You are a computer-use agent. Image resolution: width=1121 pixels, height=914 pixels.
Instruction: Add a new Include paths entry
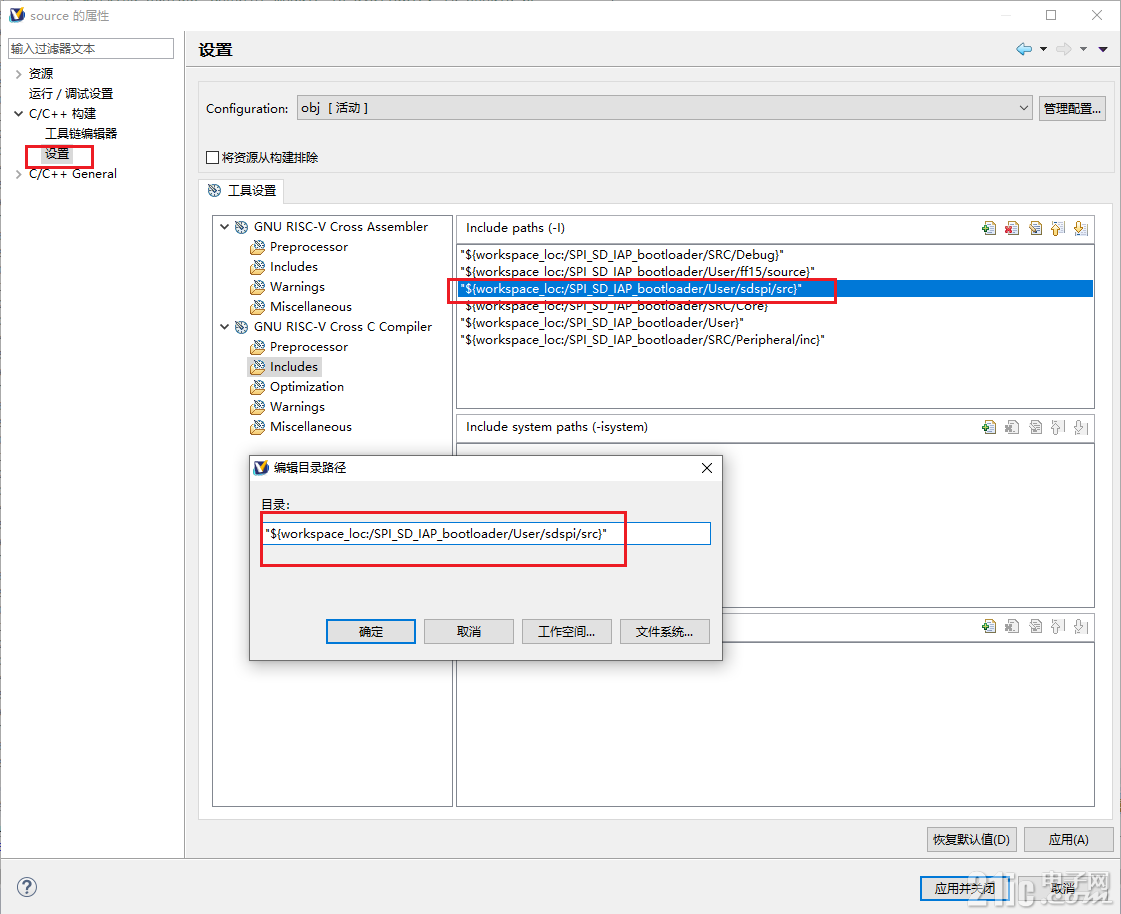[x=989, y=228]
